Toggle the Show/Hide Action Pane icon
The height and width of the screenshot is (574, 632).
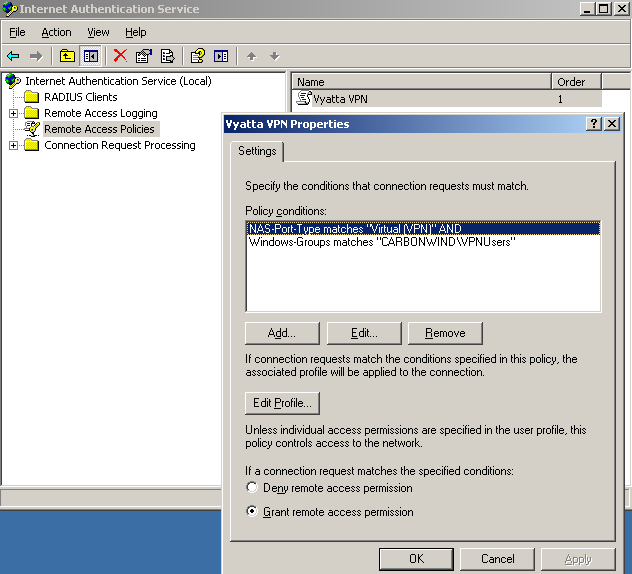(221, 56)
